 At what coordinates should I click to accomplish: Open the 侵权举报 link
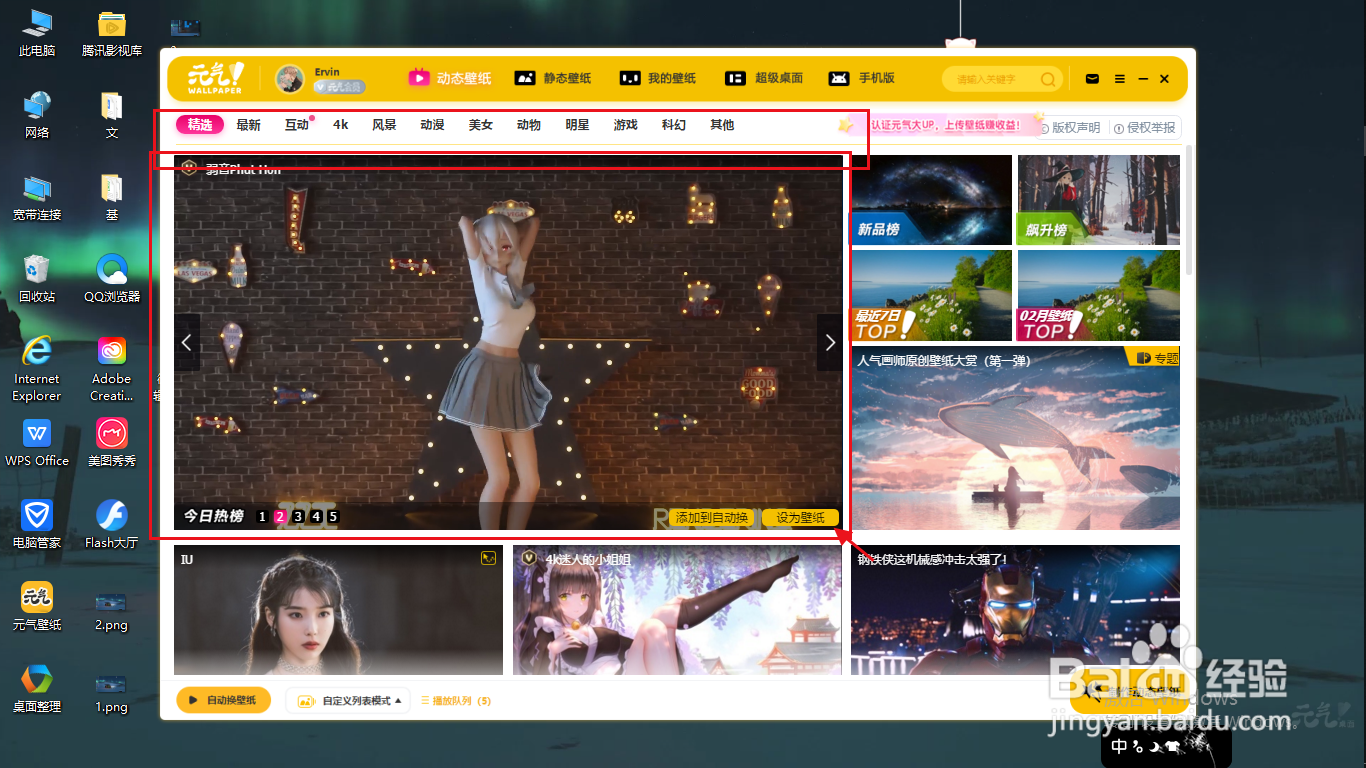pos(1144,128)
